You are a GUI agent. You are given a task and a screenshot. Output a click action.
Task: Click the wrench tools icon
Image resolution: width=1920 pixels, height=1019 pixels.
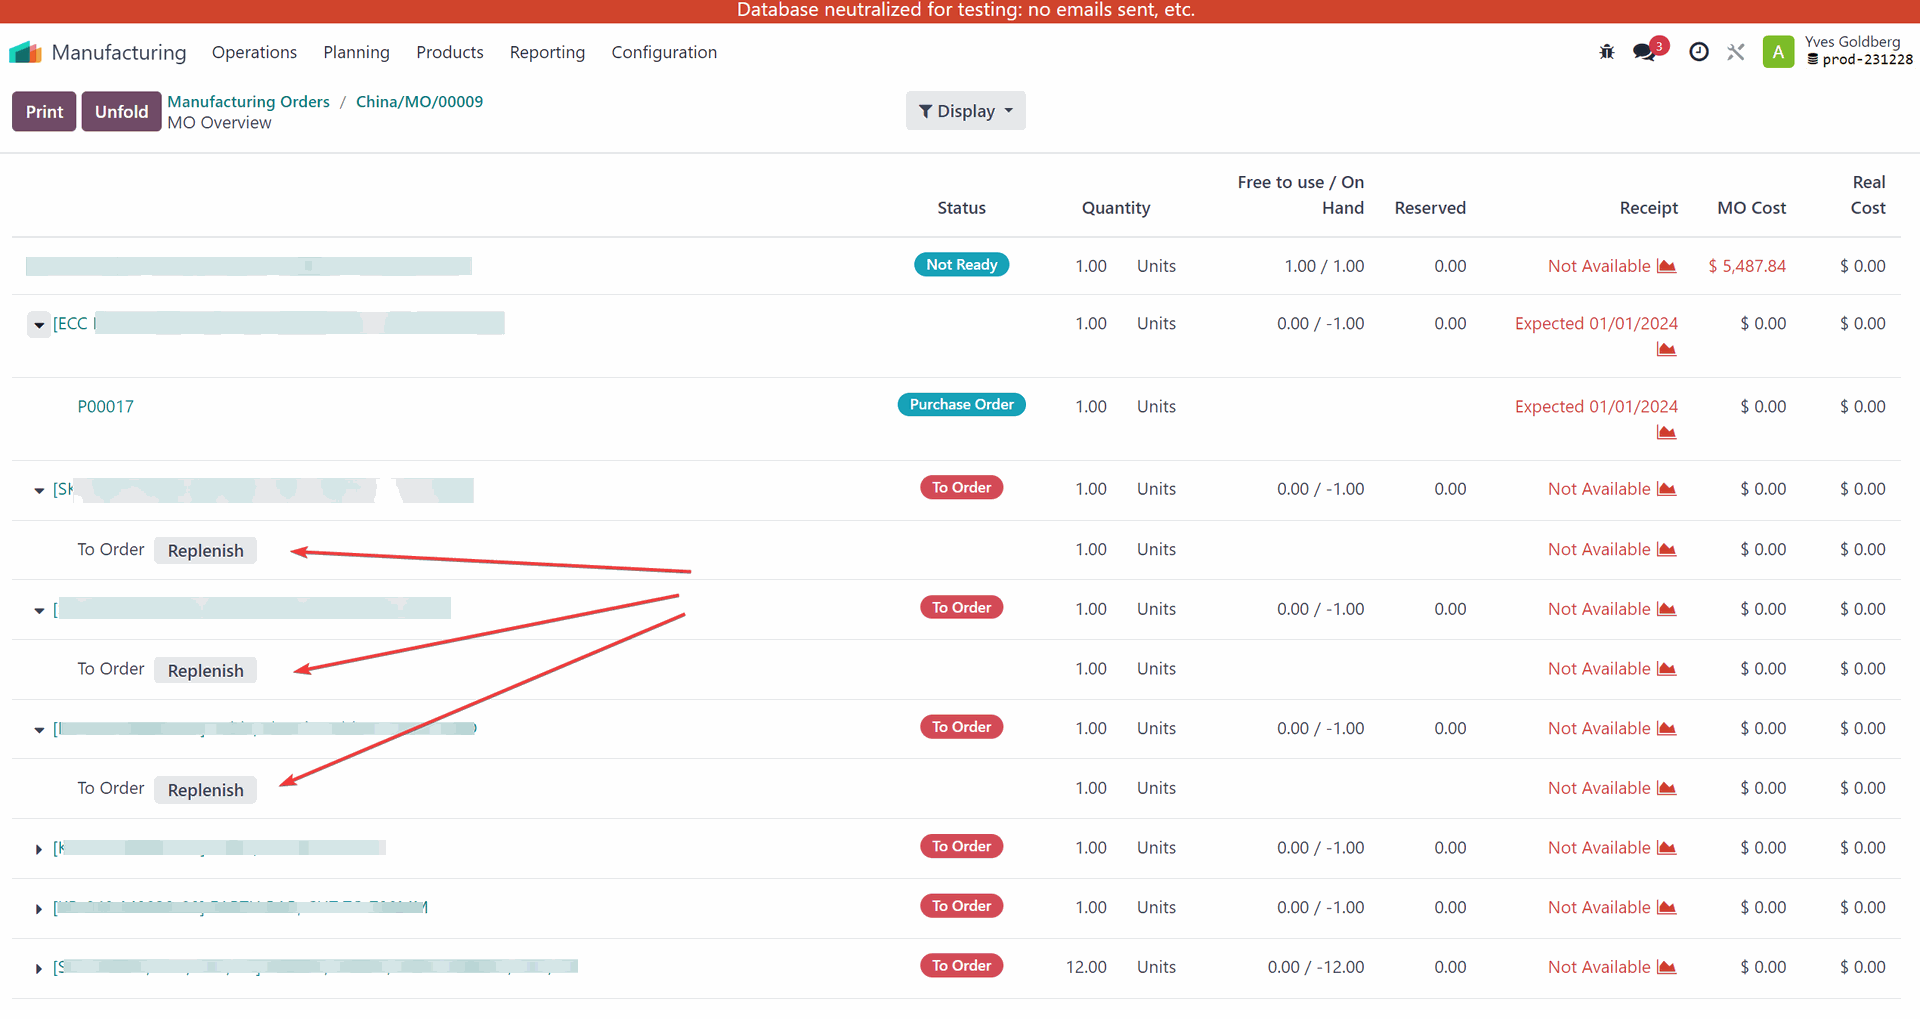pos(1736,52)
